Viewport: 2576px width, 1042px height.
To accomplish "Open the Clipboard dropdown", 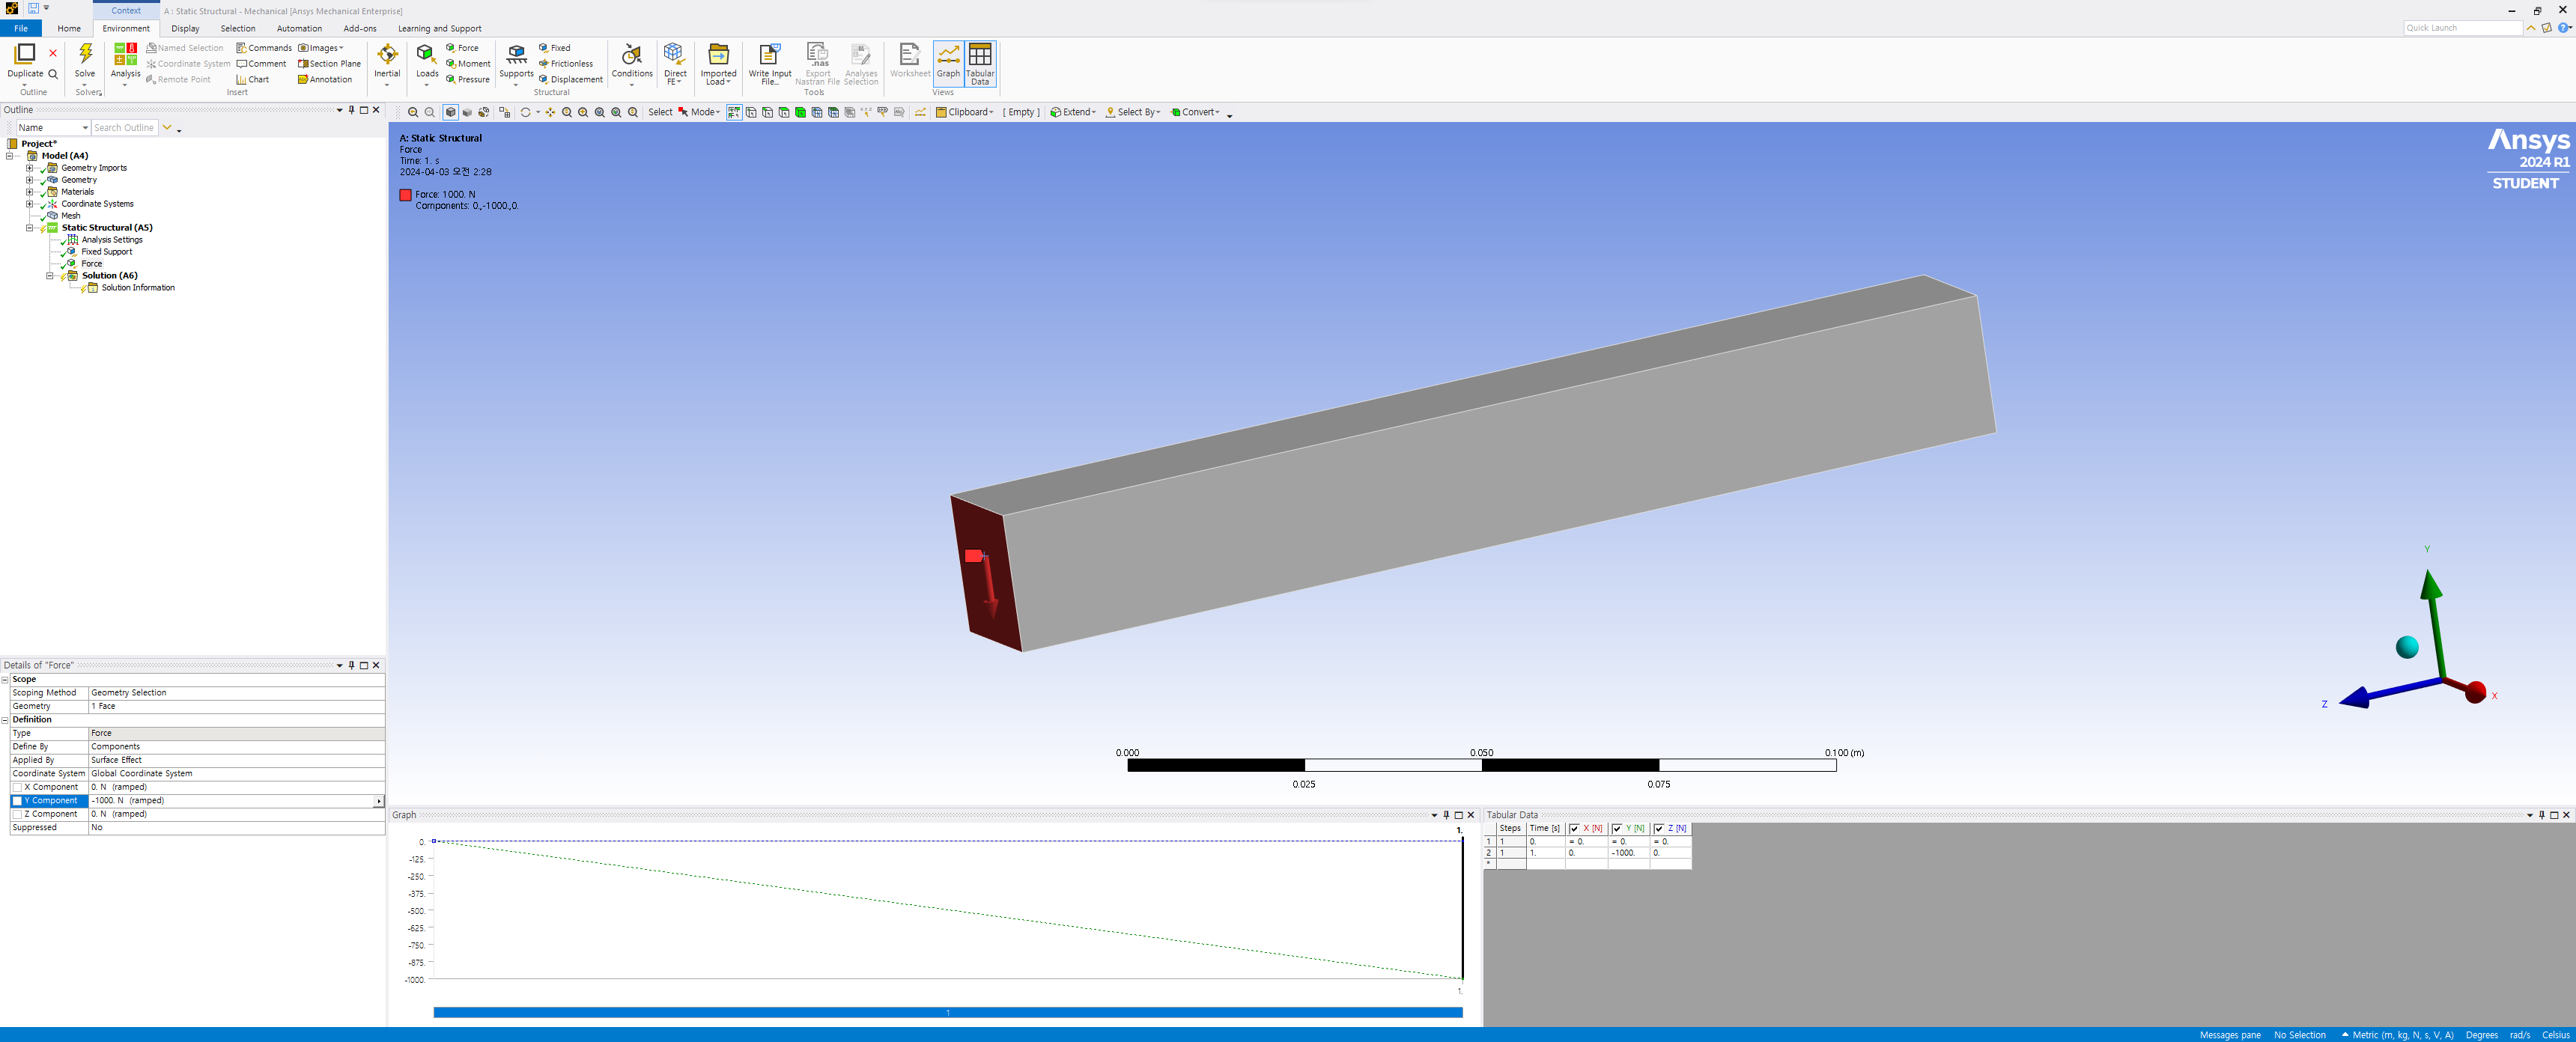I will click(965, 112).
